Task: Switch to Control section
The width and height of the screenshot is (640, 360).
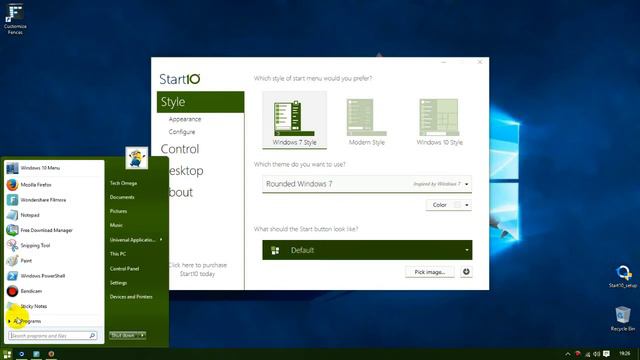Action: [180, 149]
